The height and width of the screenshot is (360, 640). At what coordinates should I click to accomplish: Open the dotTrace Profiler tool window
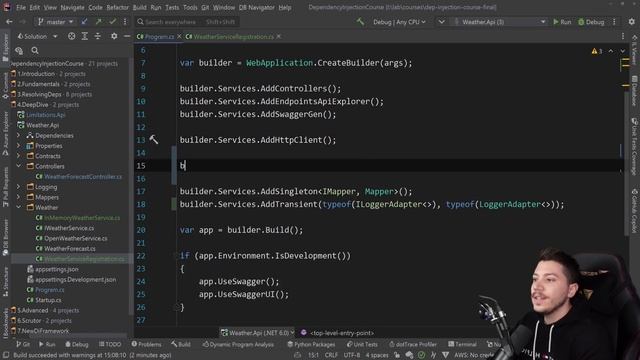point(413,344)
